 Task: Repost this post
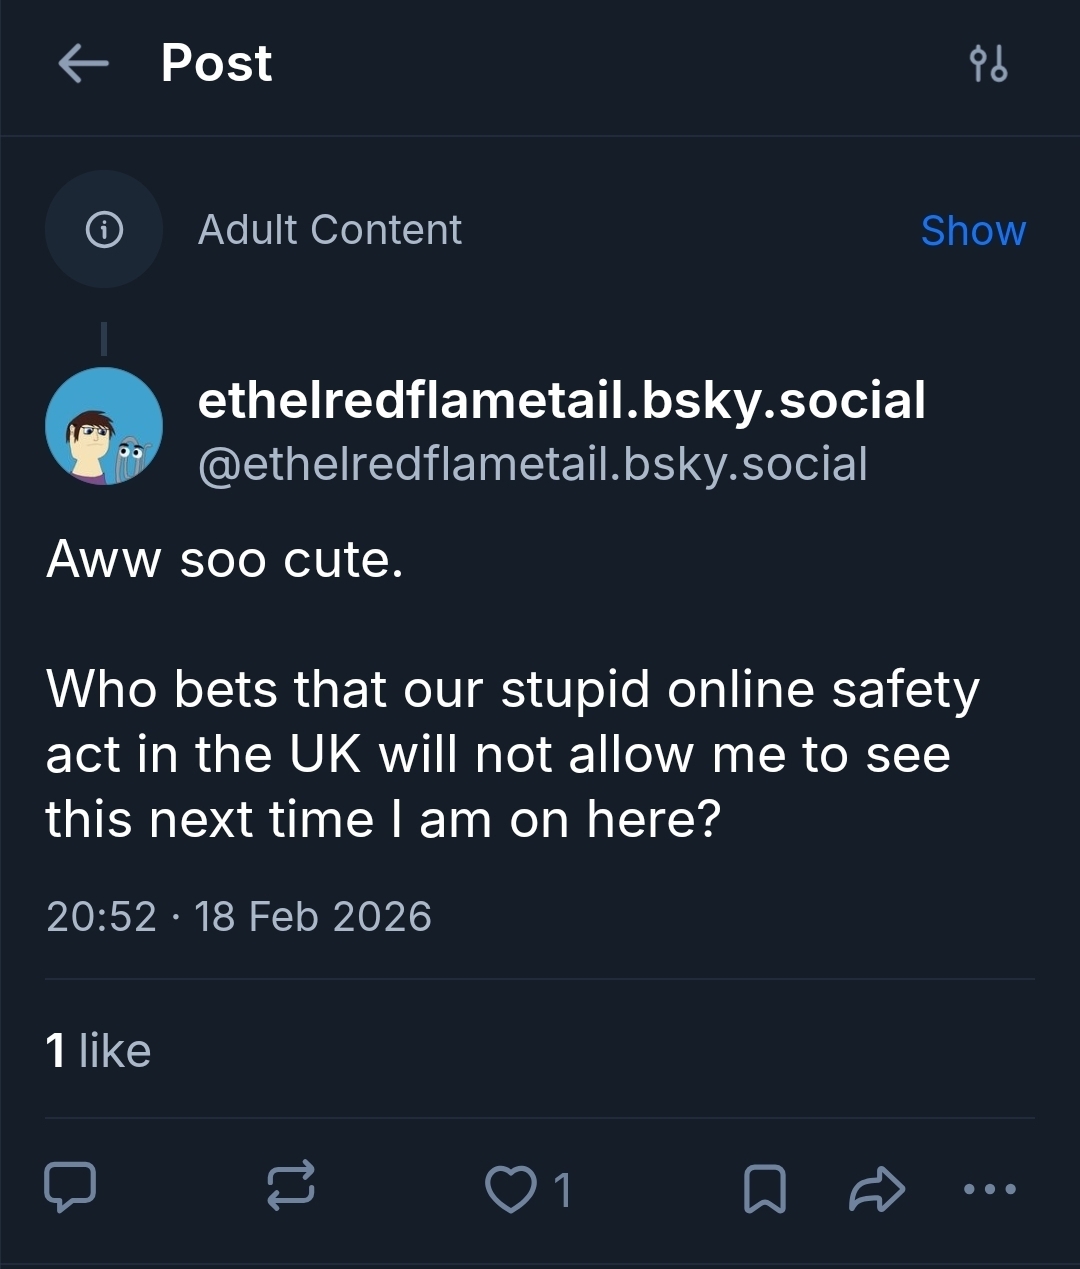[291, 1187]
